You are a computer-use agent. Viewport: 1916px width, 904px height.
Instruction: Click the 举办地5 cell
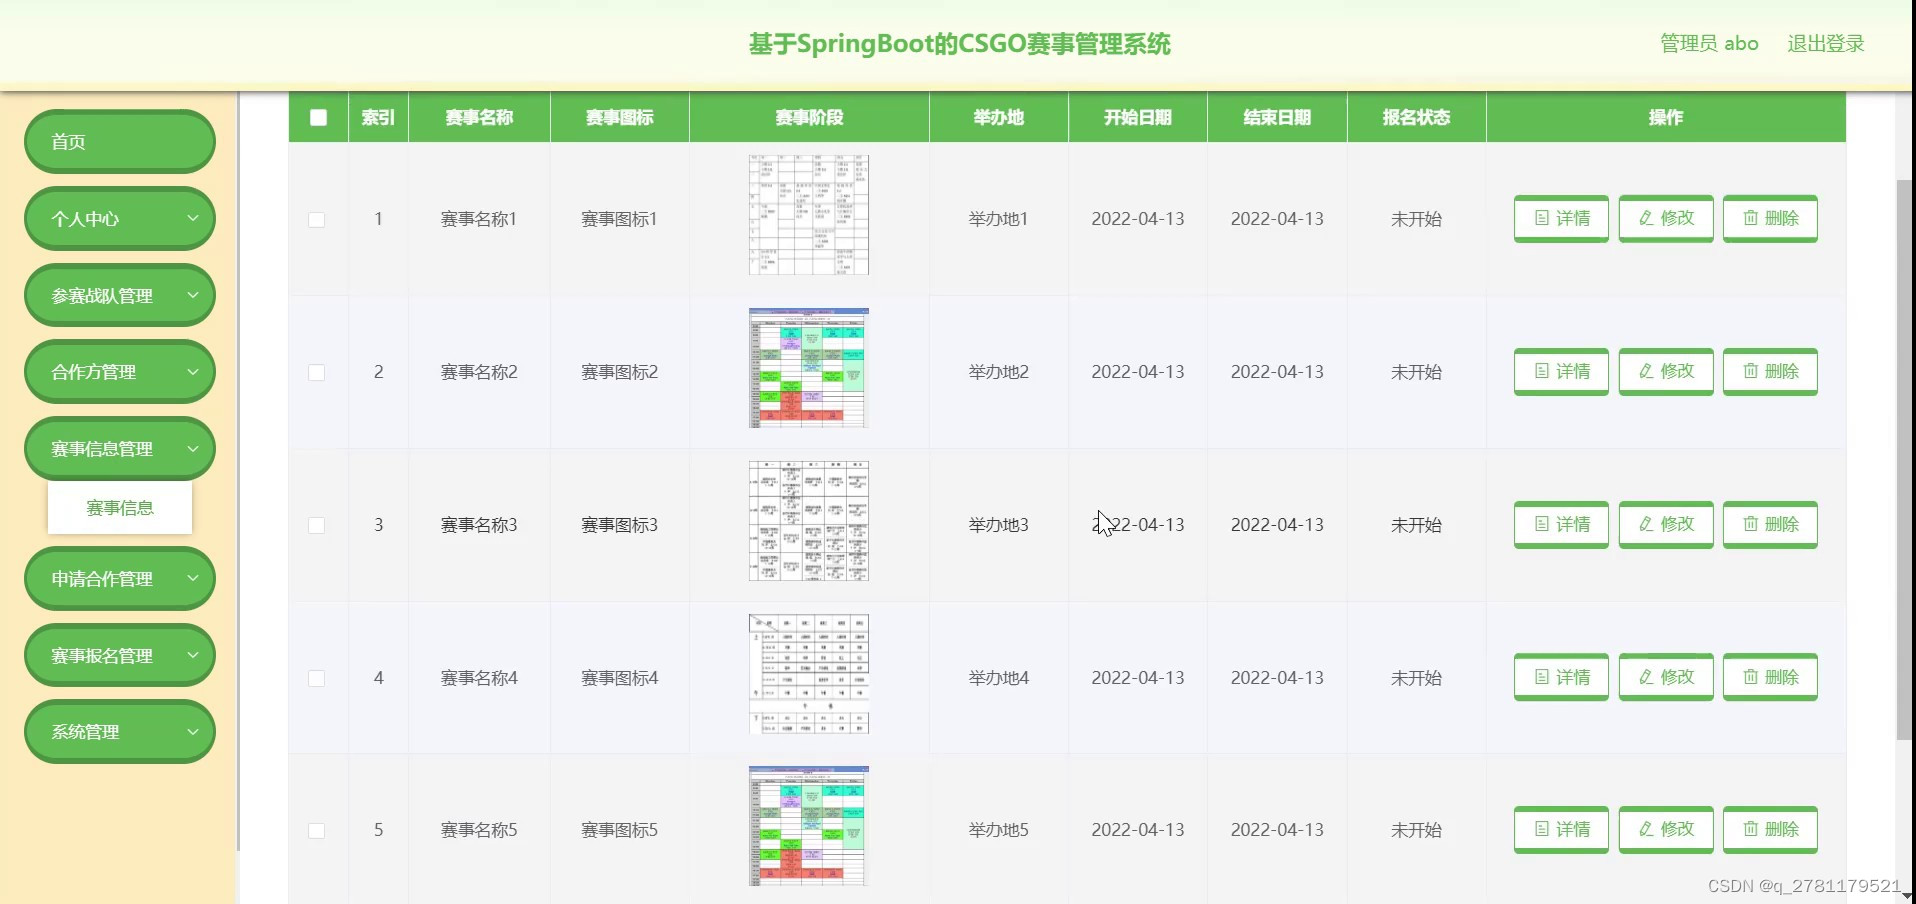click(999, 830)
